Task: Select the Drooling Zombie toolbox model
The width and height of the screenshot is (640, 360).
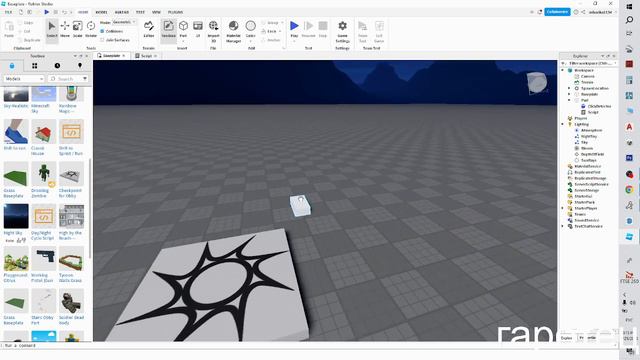Action: pos(44,180)
